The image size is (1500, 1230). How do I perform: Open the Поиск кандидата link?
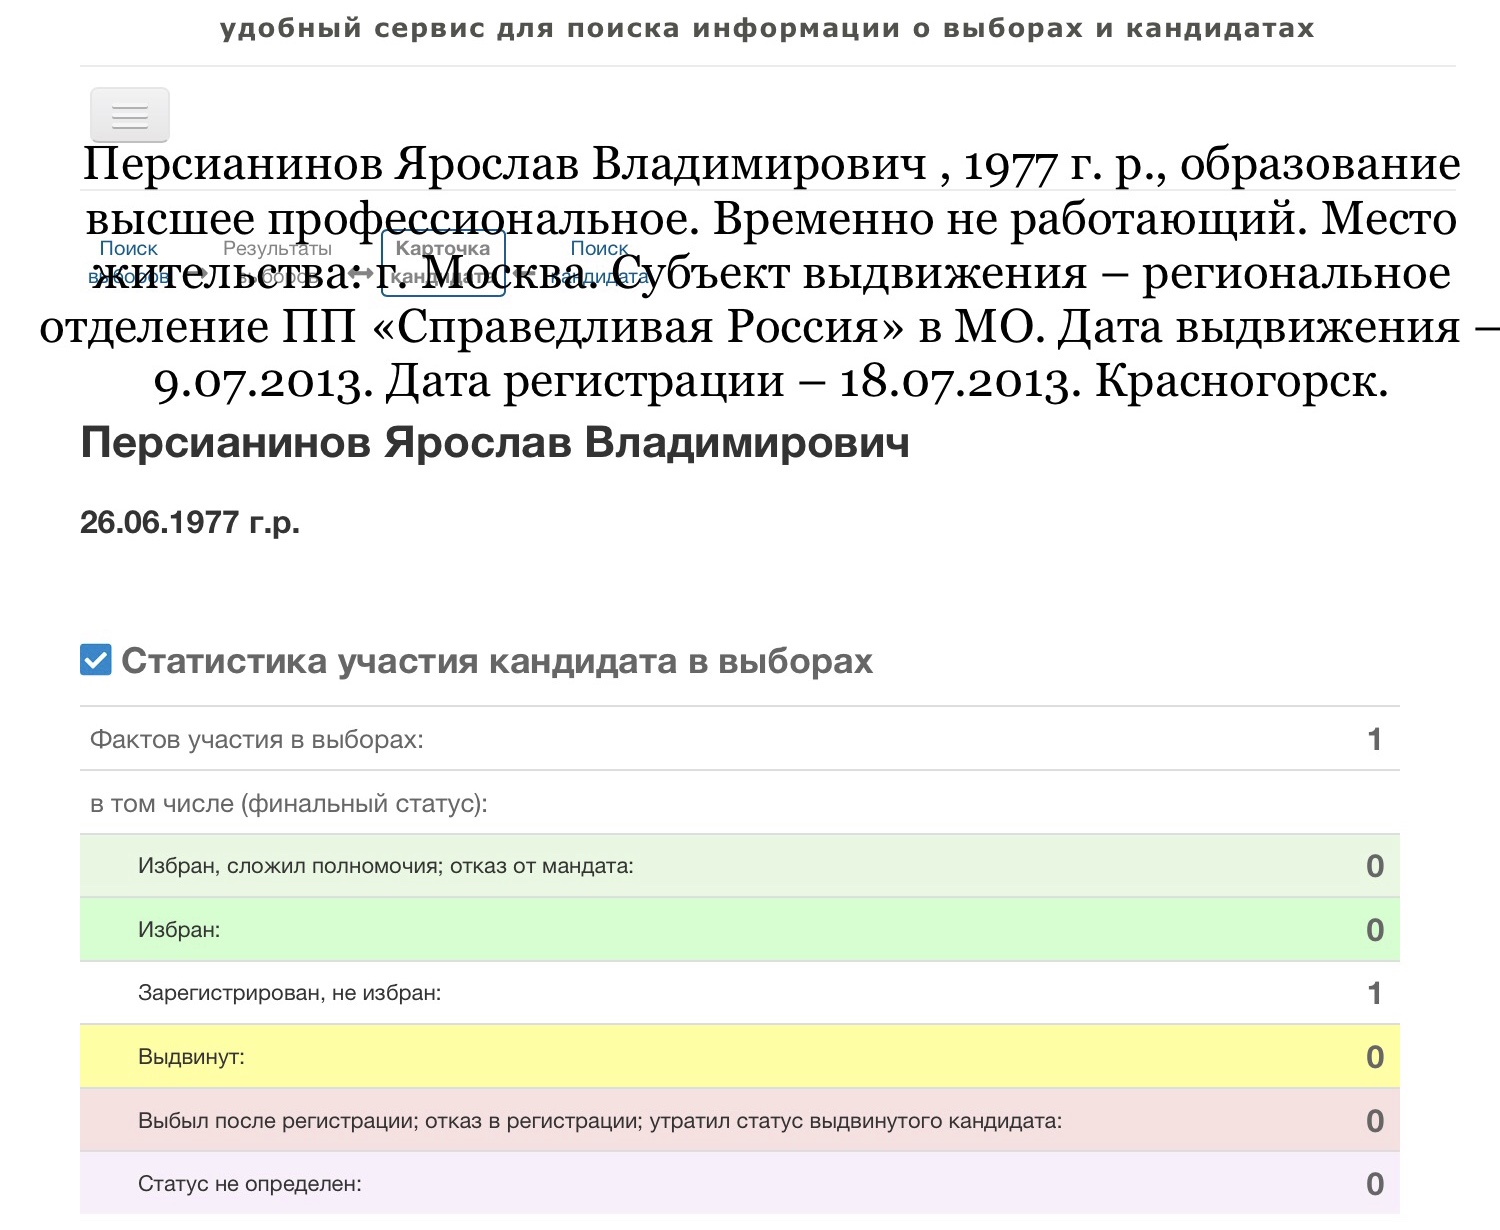point(600,262)
